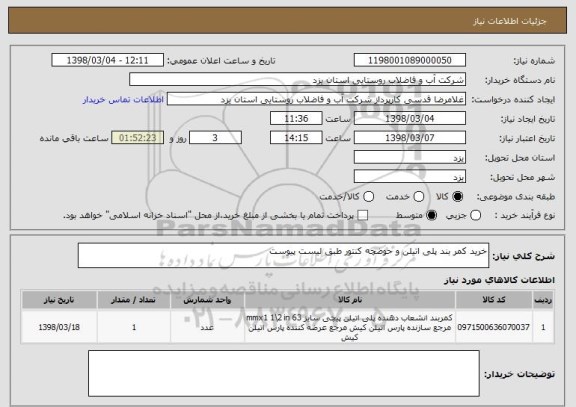Click the تعداد / مقدار column header
576x407 pixels.
tap(134, 300)
